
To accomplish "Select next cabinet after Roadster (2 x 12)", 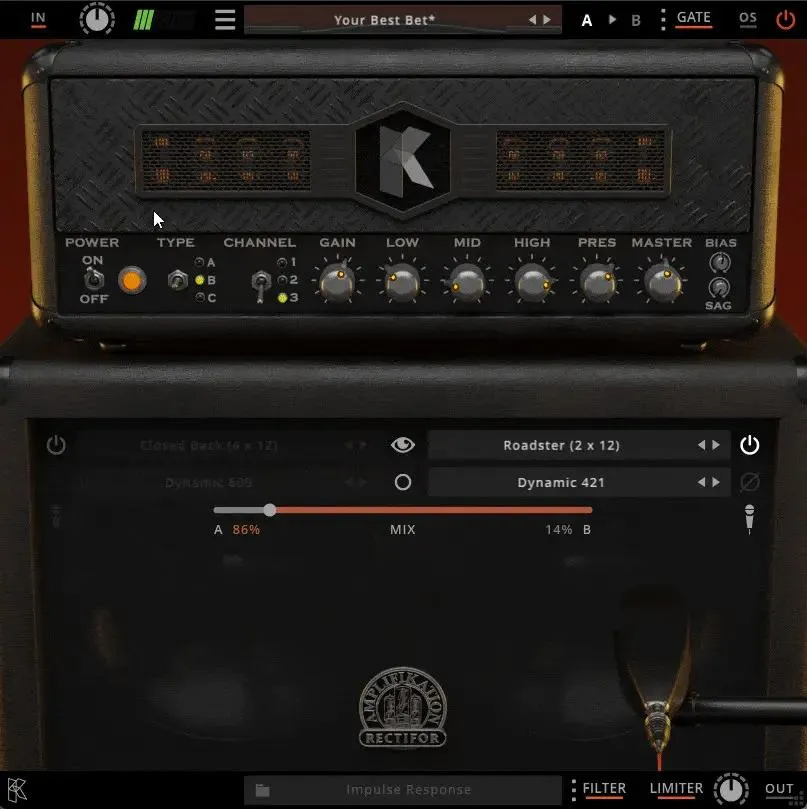I will 716,445.
